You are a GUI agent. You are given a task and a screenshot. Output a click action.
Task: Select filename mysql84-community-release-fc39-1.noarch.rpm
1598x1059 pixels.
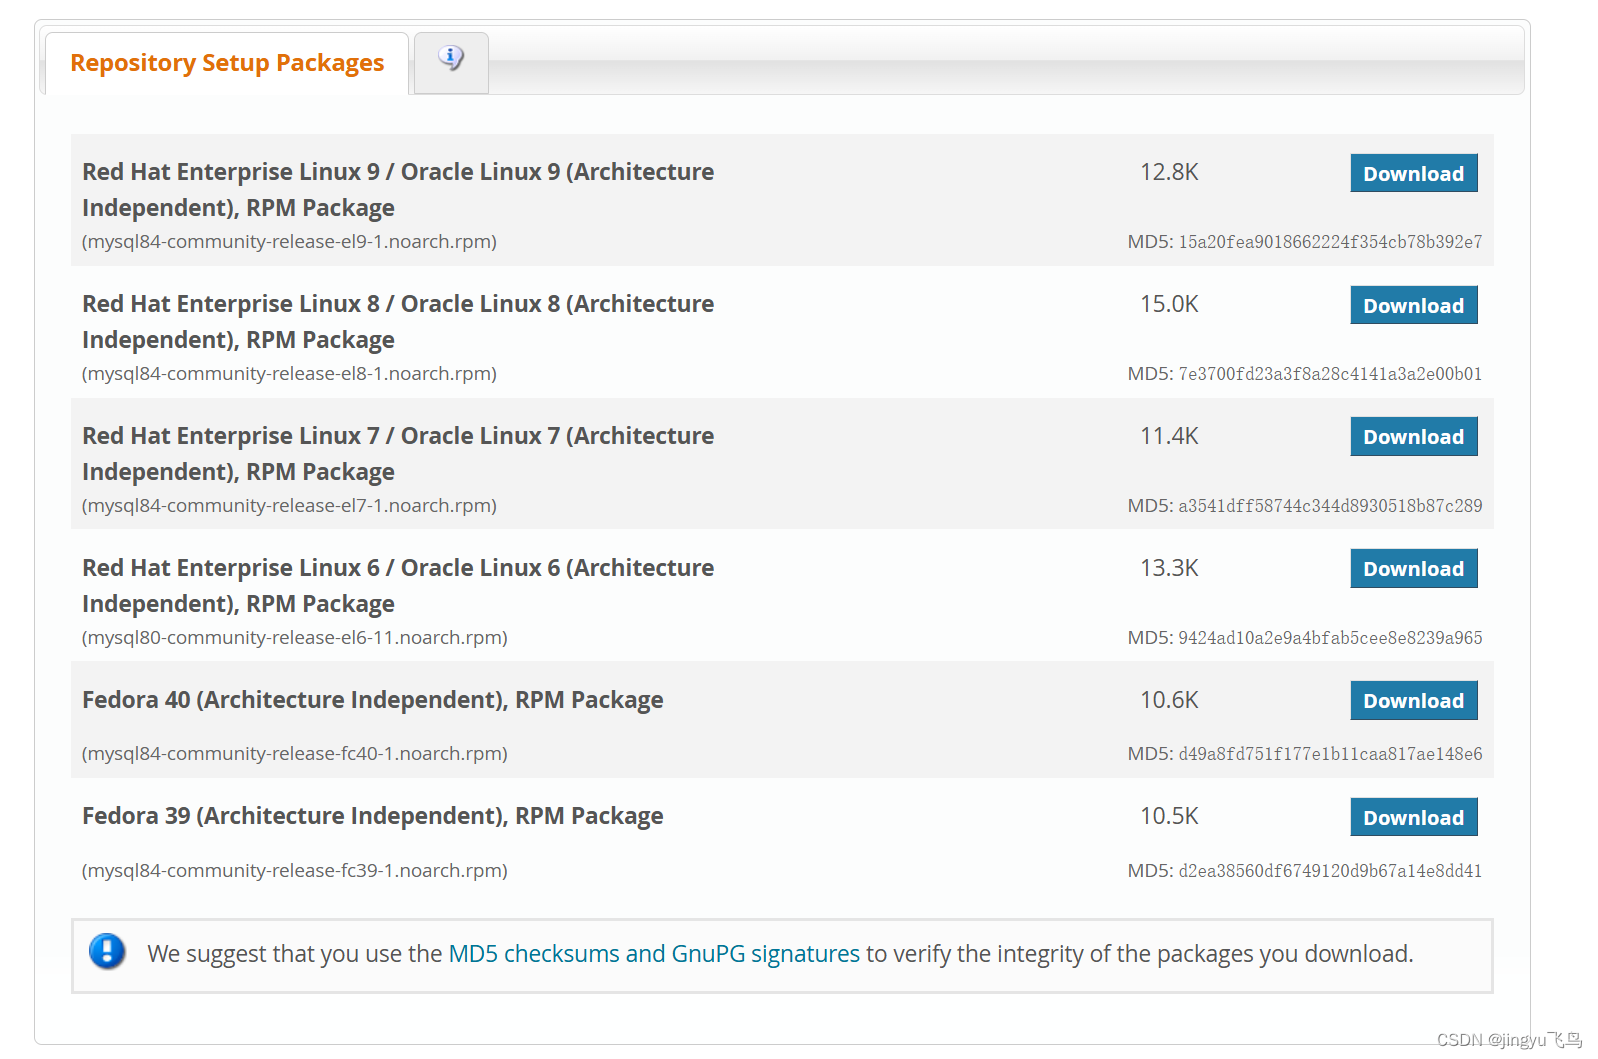click(295, 870)
